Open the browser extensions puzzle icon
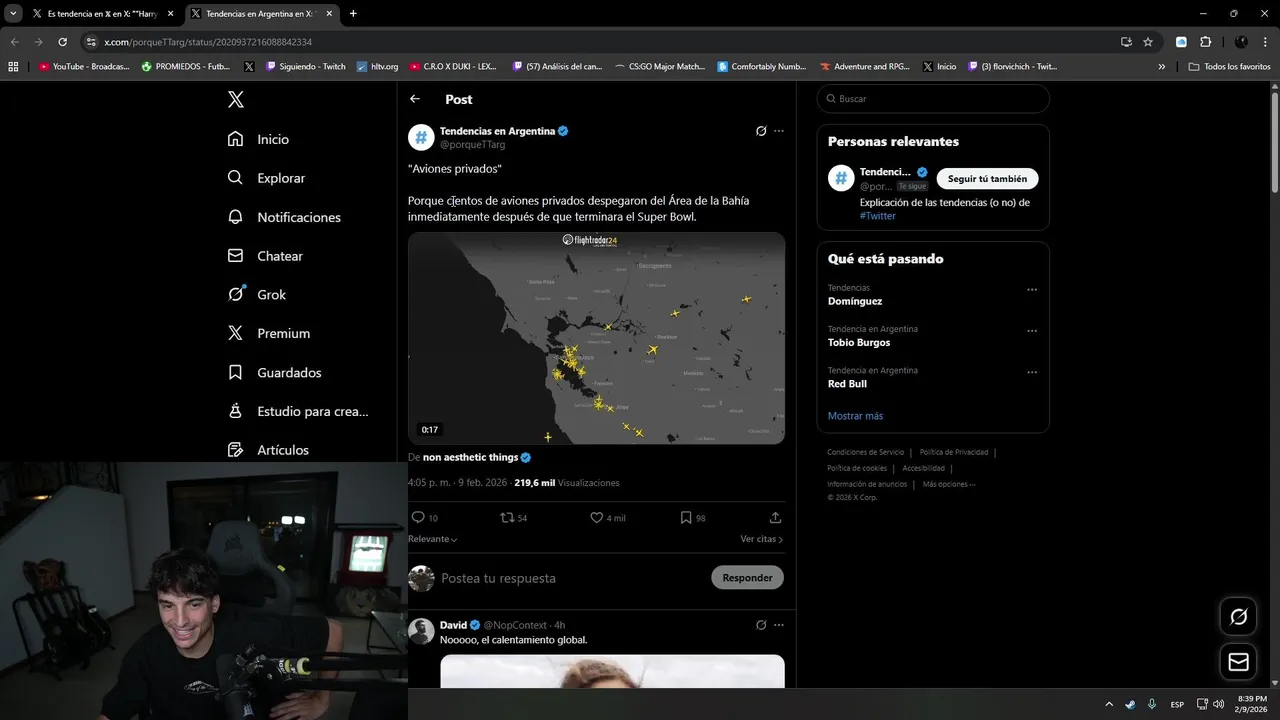Image resolution: width=1280 pixels, height=720 pixels. 1205,42
